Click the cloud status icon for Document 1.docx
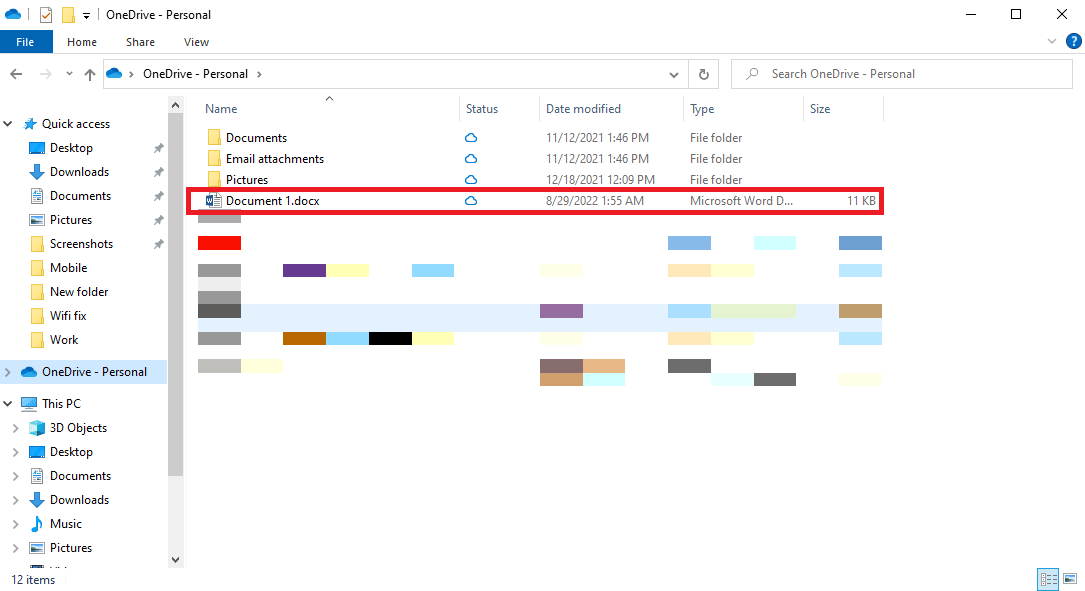 click(471, 201)
